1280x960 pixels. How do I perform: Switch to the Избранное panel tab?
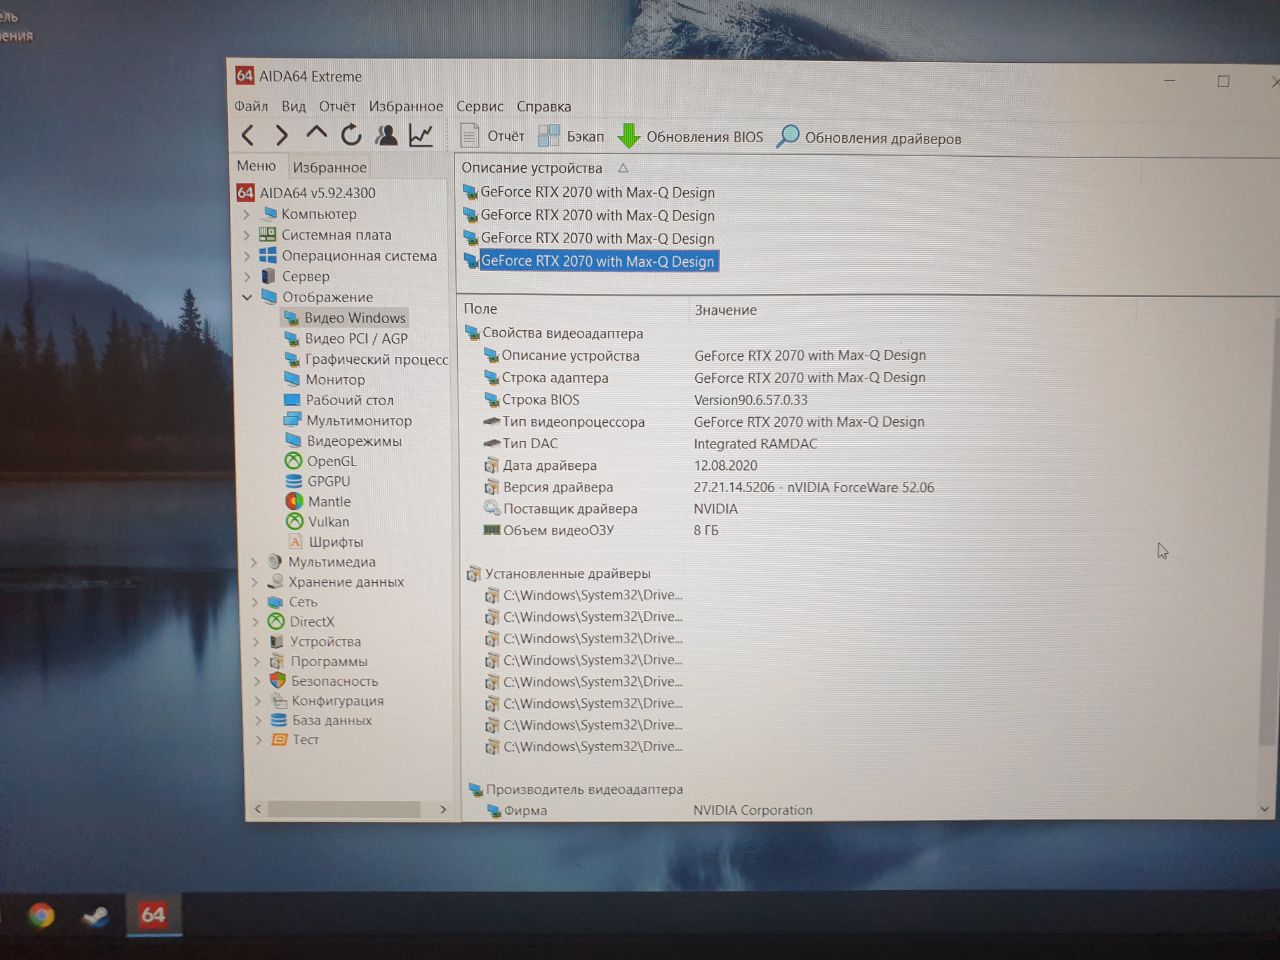pyautogui.click(x=330, y=167)
